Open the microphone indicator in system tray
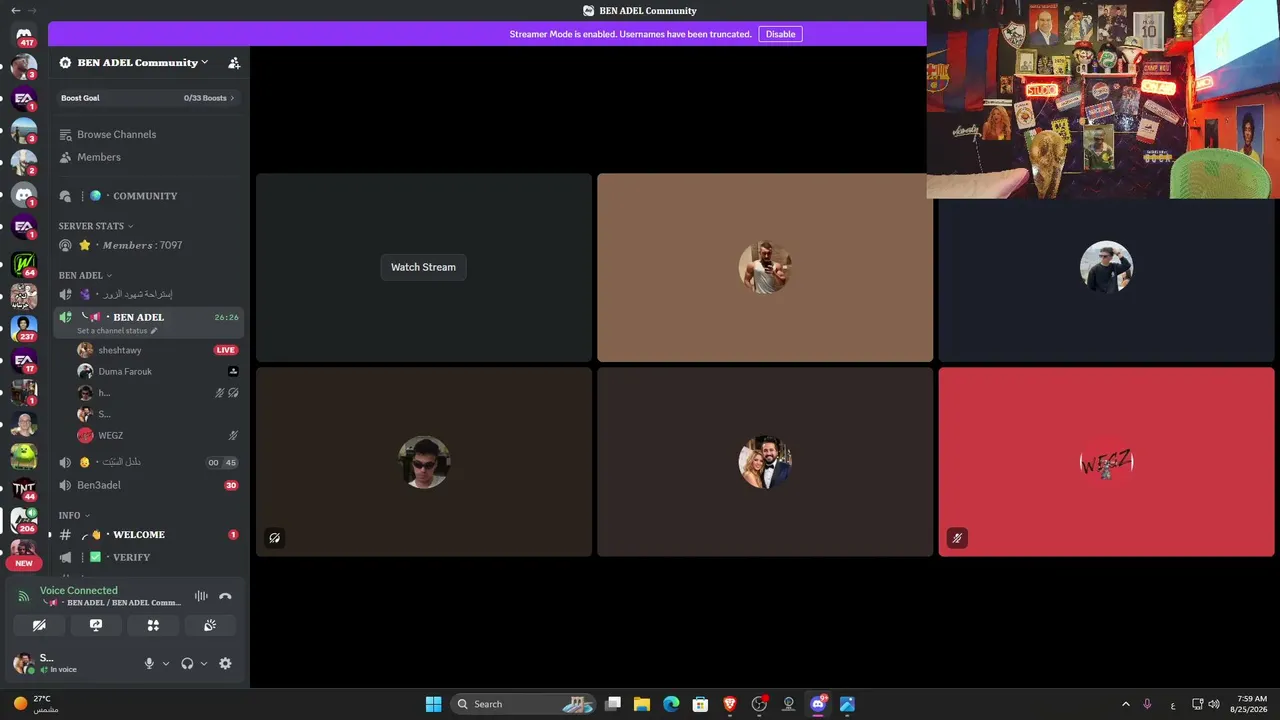 [1147, 704]
